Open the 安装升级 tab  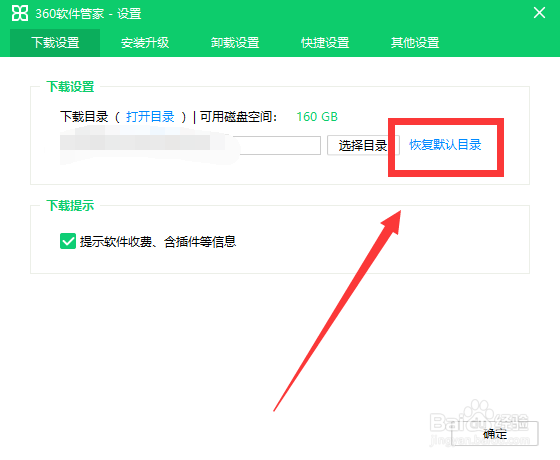(145, 42)
